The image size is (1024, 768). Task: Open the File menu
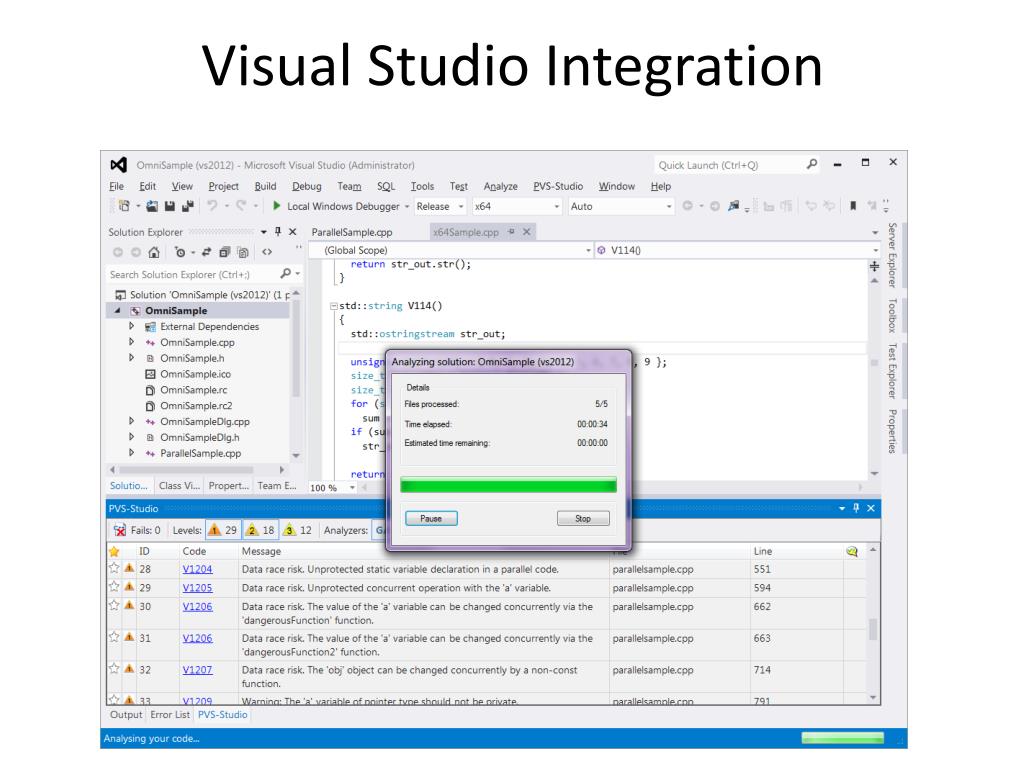(x=116, y=186)
